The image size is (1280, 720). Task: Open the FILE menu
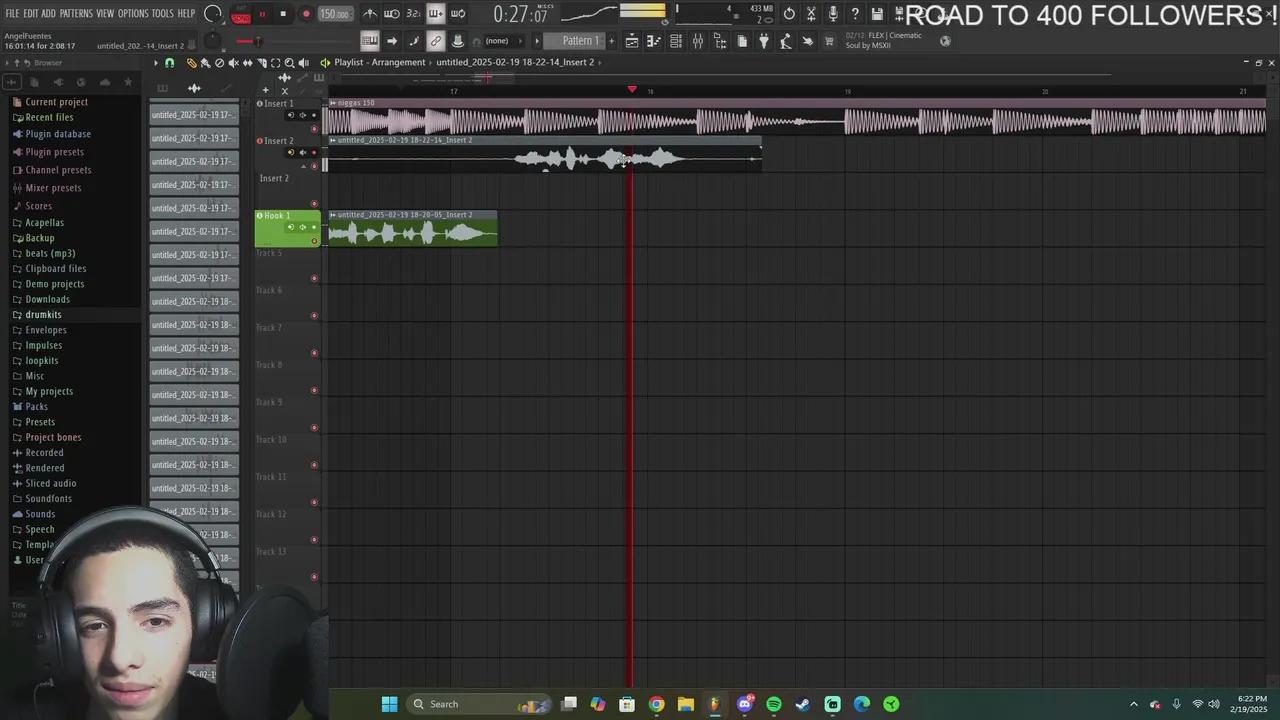[x=12, y=14]
